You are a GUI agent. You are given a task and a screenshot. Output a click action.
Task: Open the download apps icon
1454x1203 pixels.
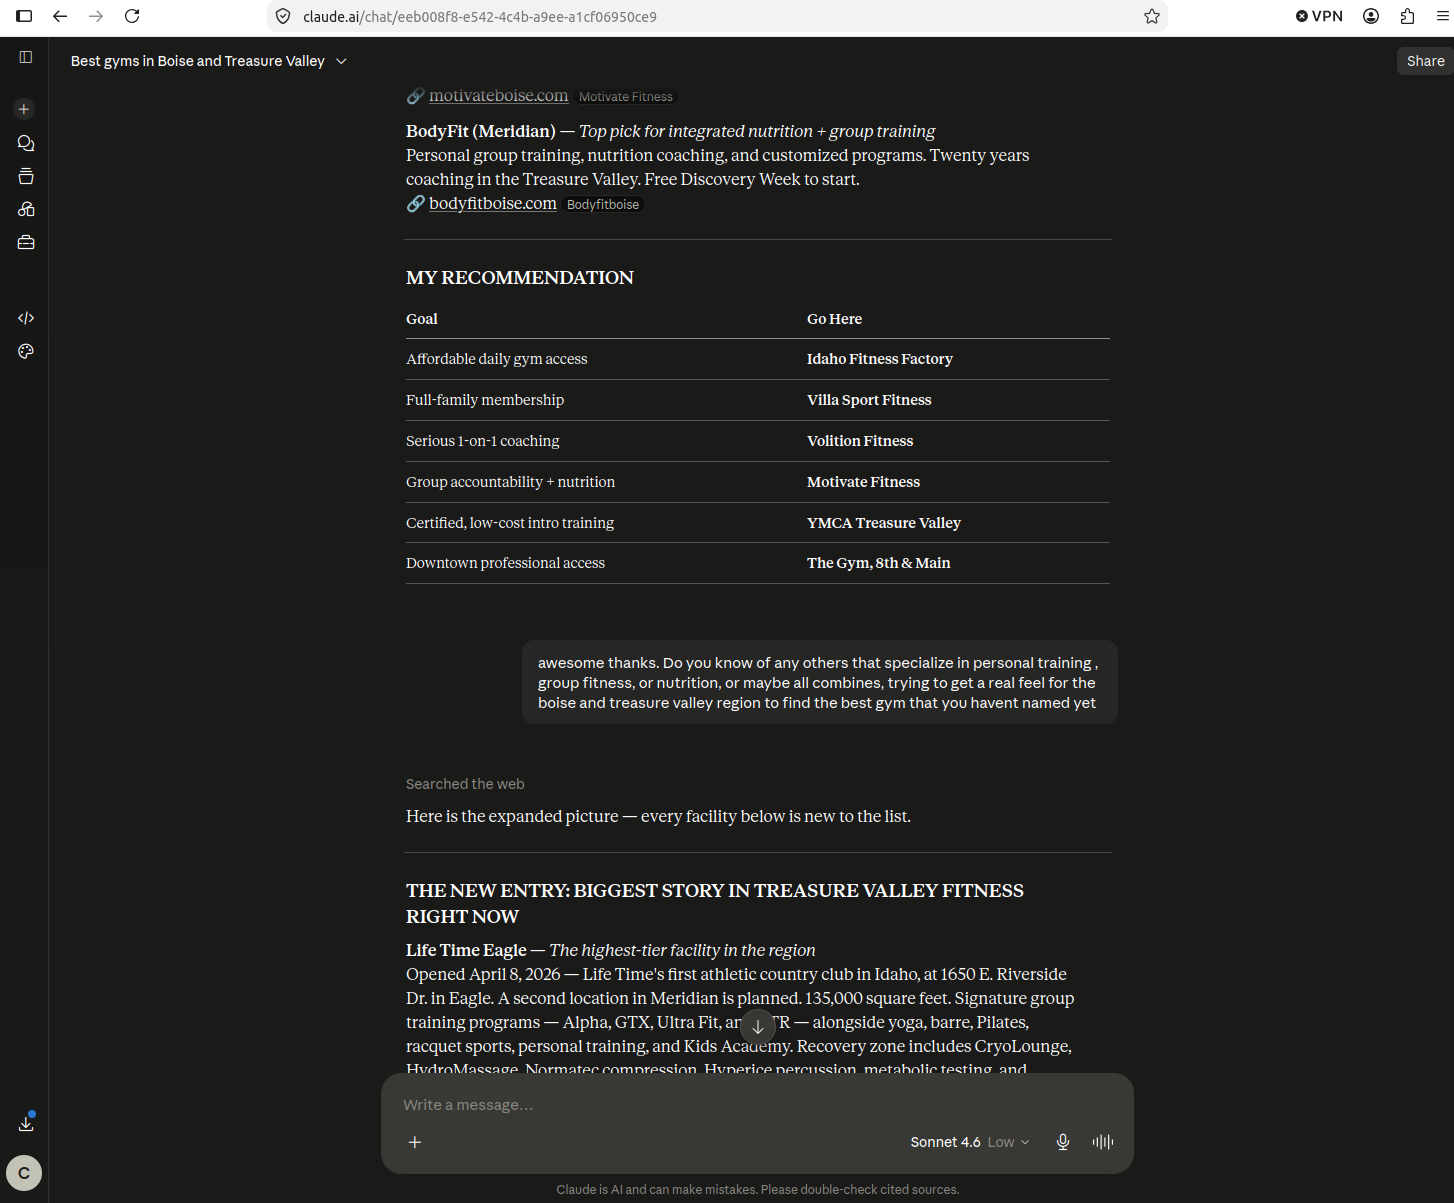(26, 1123)
